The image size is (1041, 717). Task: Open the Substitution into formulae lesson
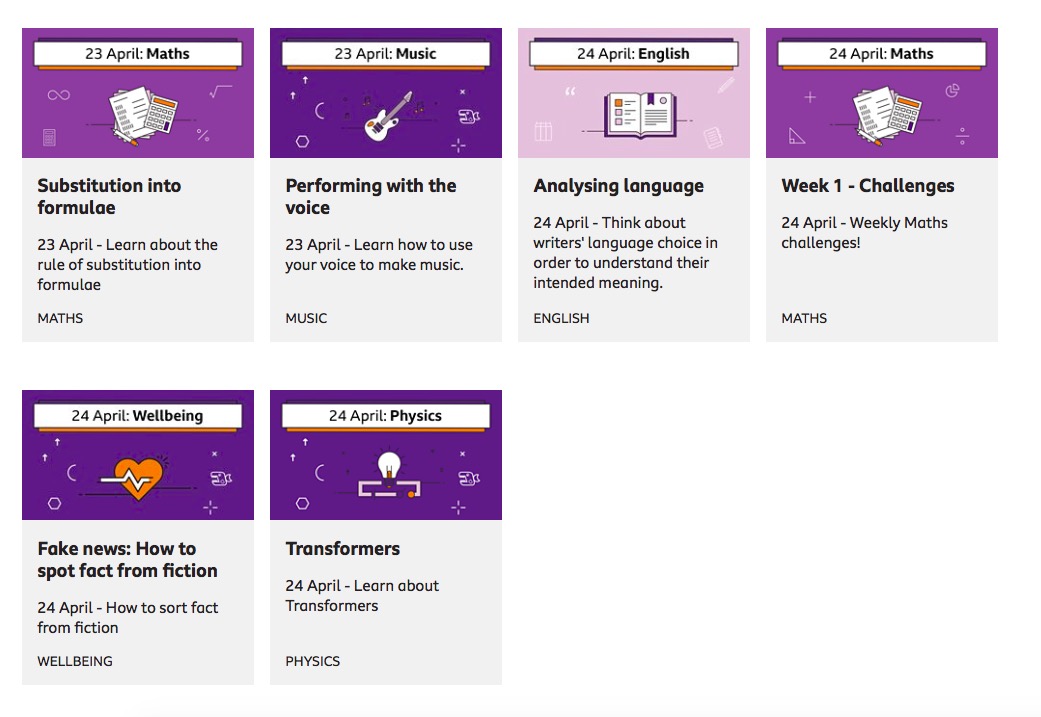[109, 197]
